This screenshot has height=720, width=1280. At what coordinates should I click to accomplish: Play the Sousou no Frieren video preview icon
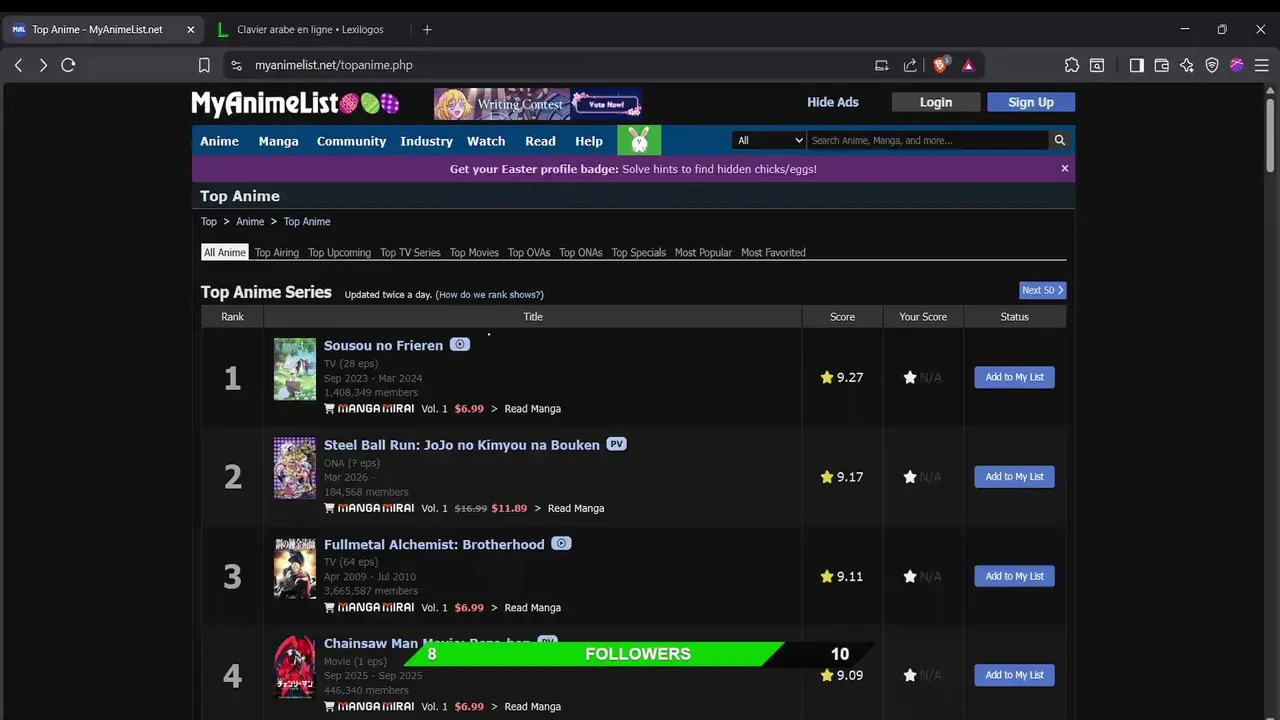pos(459,344)
